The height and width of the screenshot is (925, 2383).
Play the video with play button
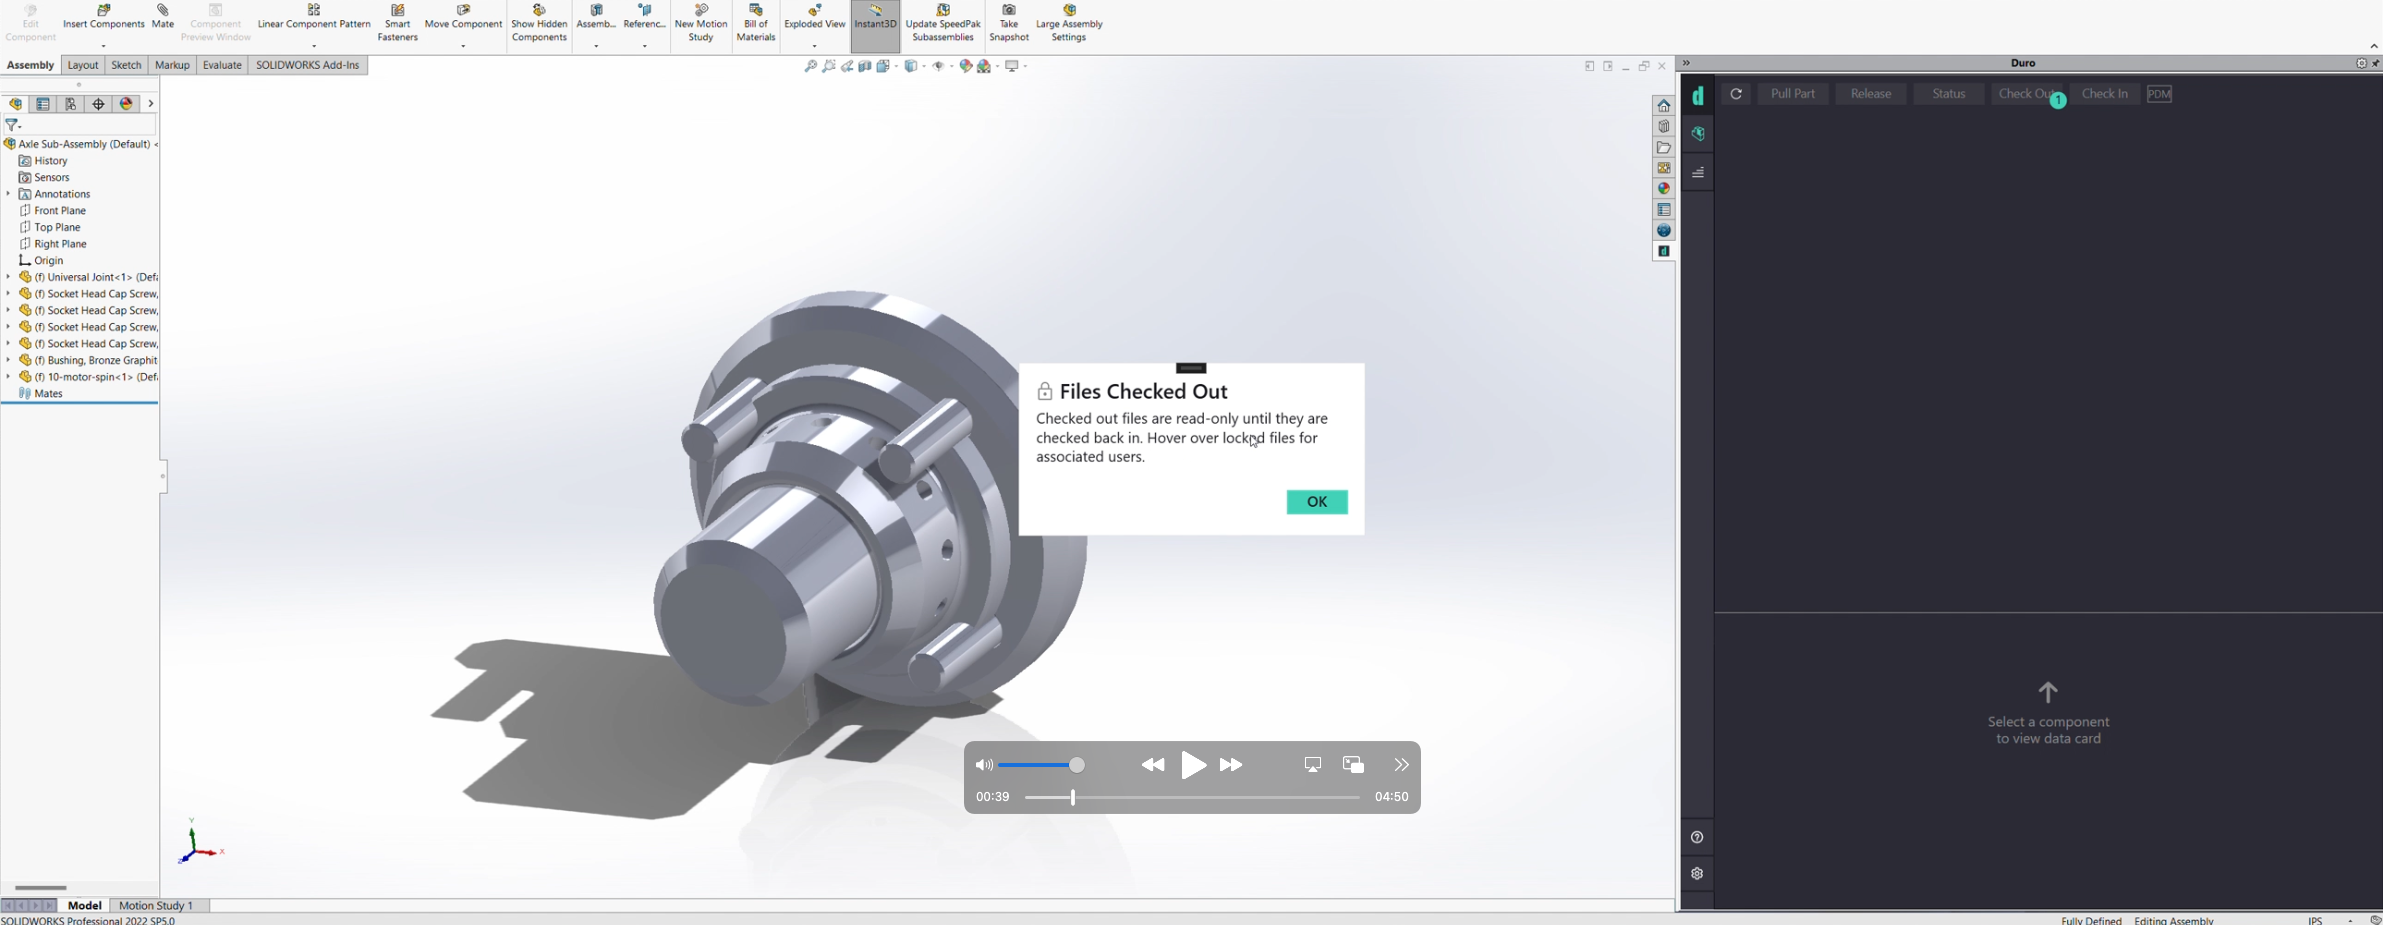(1193, 765)
